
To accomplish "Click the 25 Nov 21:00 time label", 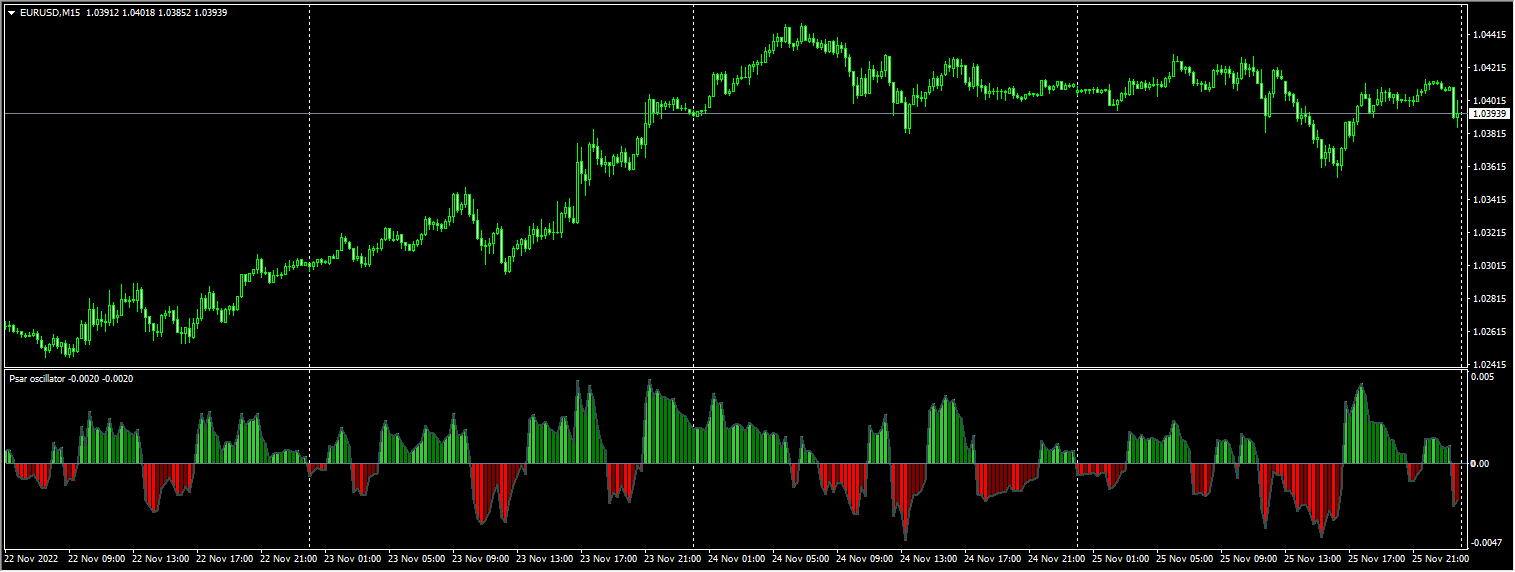I will 1441,559.
